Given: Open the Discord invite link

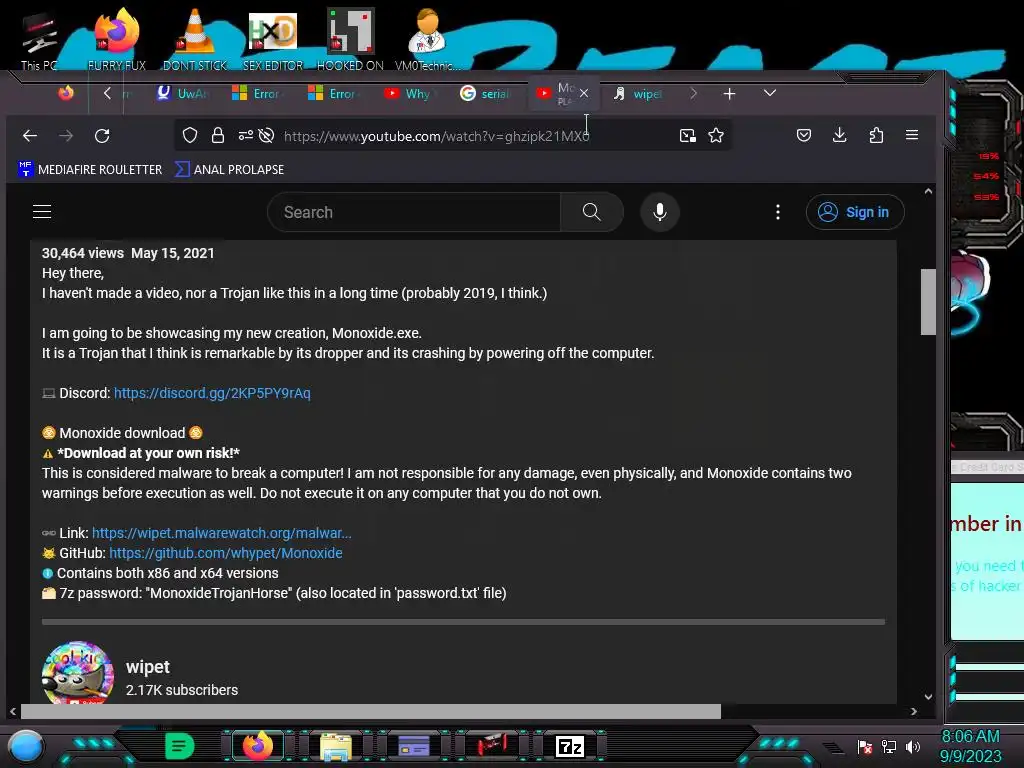Looking at the screenshot, I should pos(212,393).
